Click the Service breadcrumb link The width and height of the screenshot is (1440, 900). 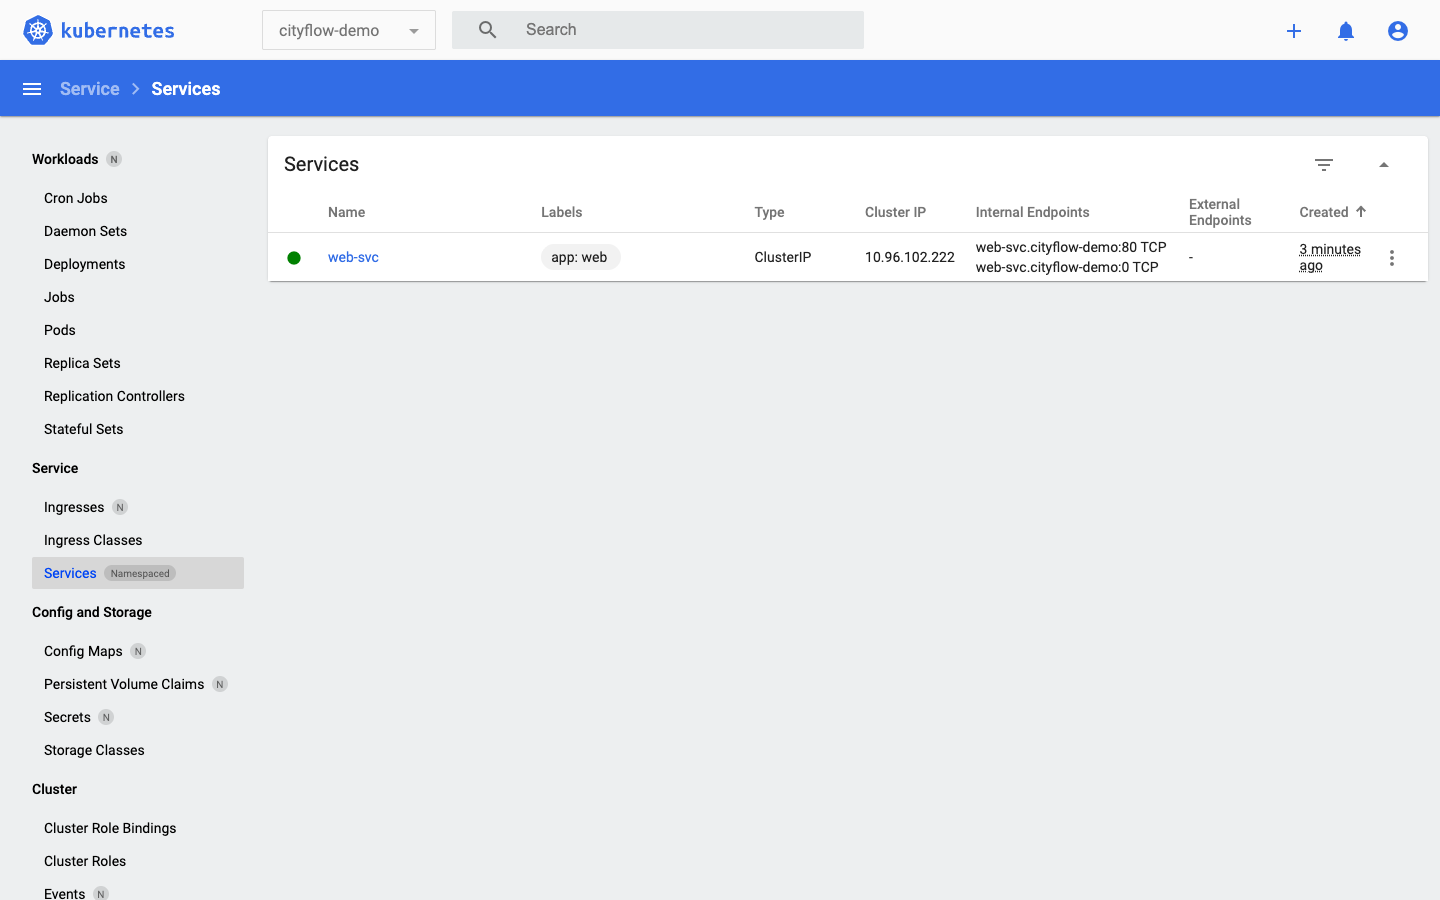[89, 89]
